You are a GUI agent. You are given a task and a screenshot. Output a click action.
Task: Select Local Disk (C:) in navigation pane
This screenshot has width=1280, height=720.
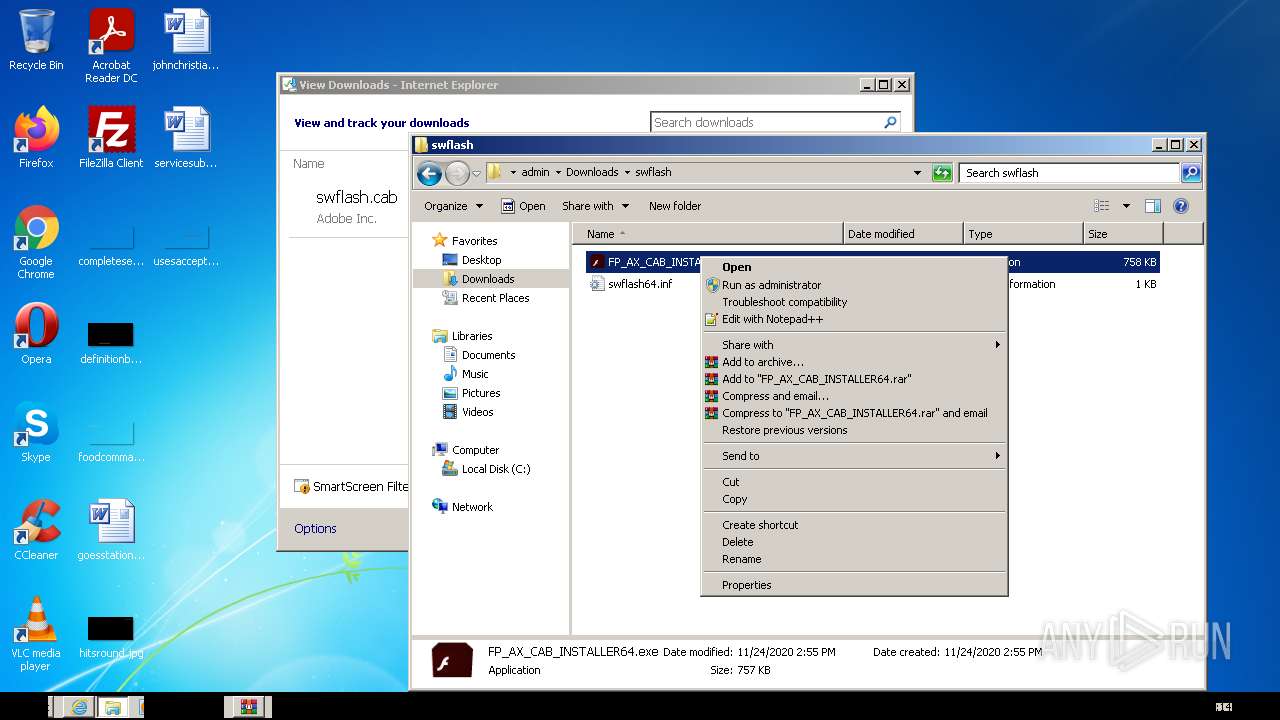(486, 469)
